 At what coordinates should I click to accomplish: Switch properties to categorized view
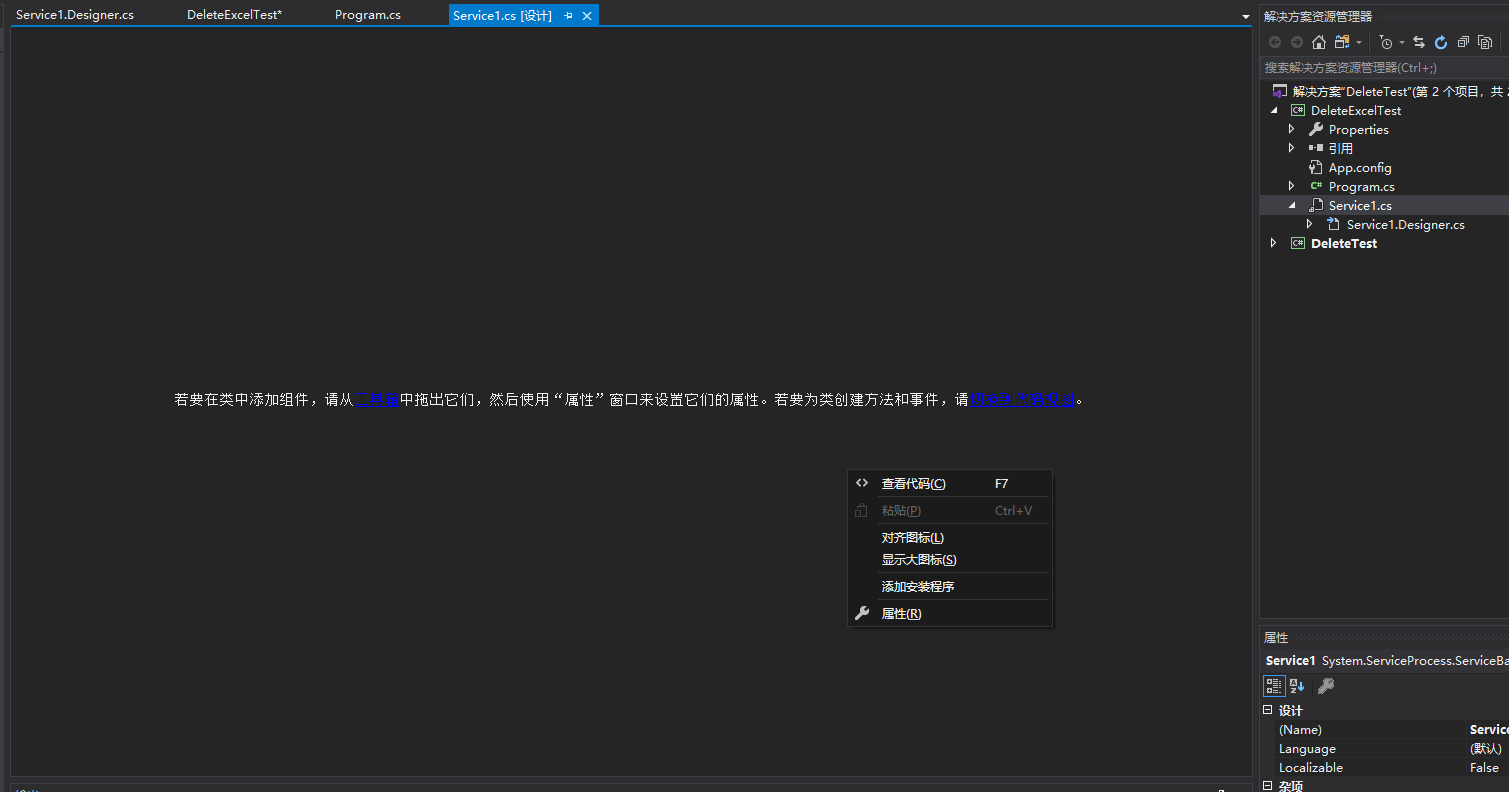1274,686
